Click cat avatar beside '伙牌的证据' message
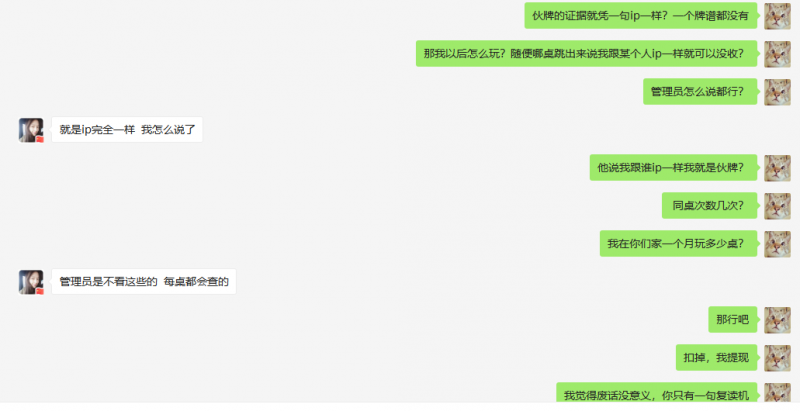The width and height of the screenshot is (800, 411). [777, 16]
